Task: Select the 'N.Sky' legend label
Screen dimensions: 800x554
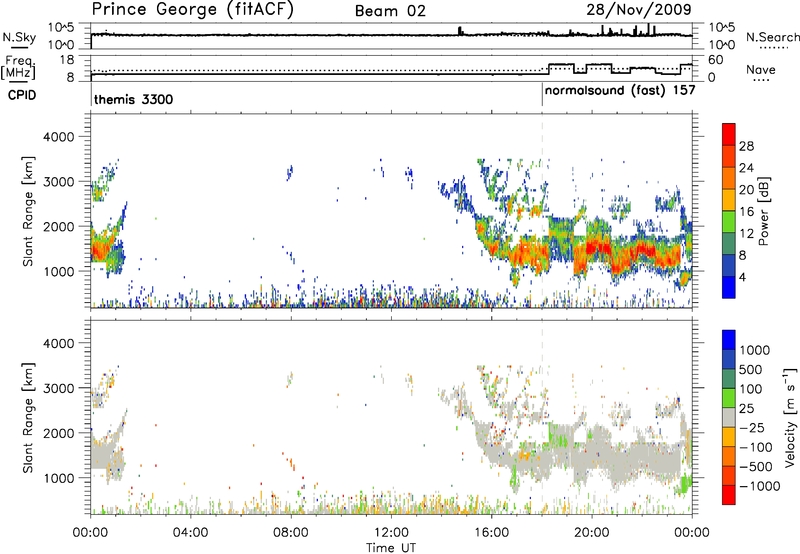Action: pyautogui.click(x=19, y=37)
